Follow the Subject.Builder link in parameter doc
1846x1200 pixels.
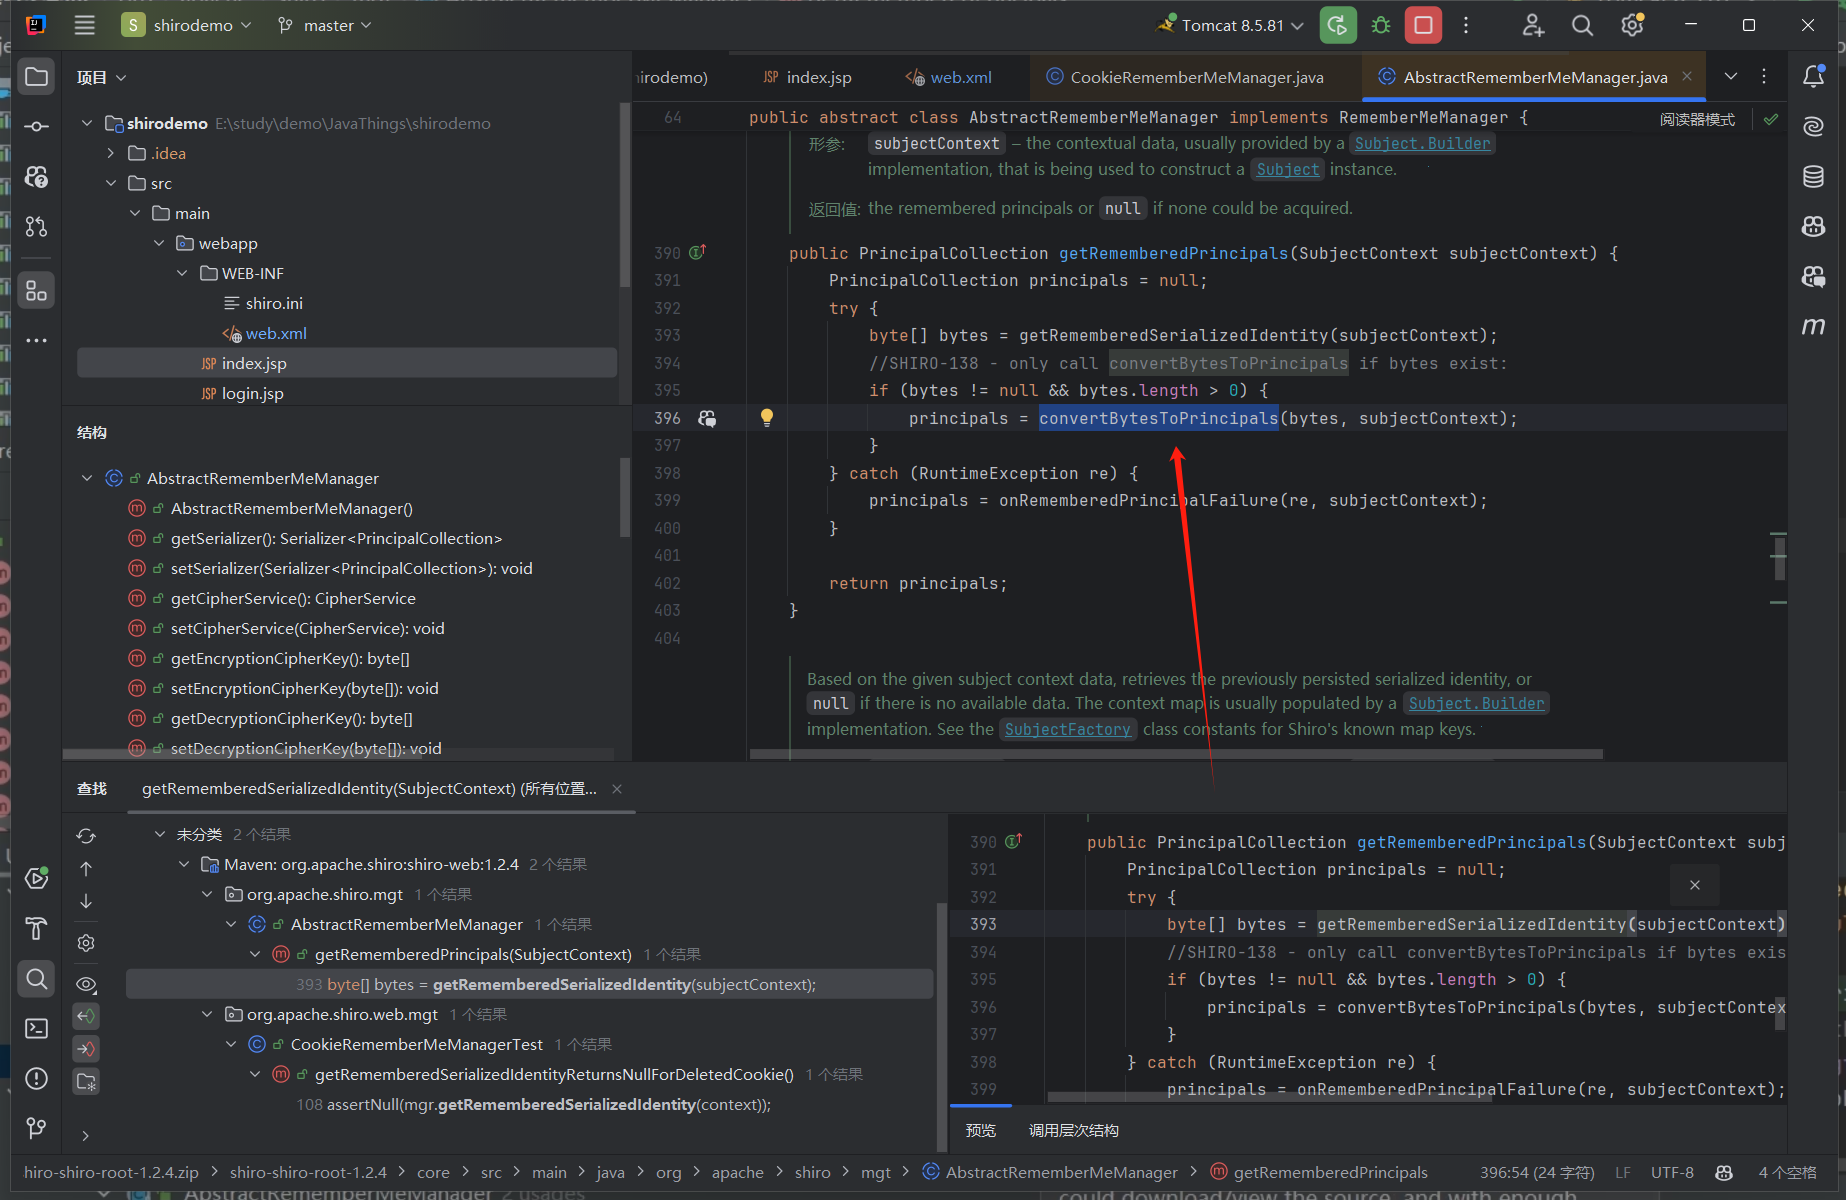(x=1422, y=143)
